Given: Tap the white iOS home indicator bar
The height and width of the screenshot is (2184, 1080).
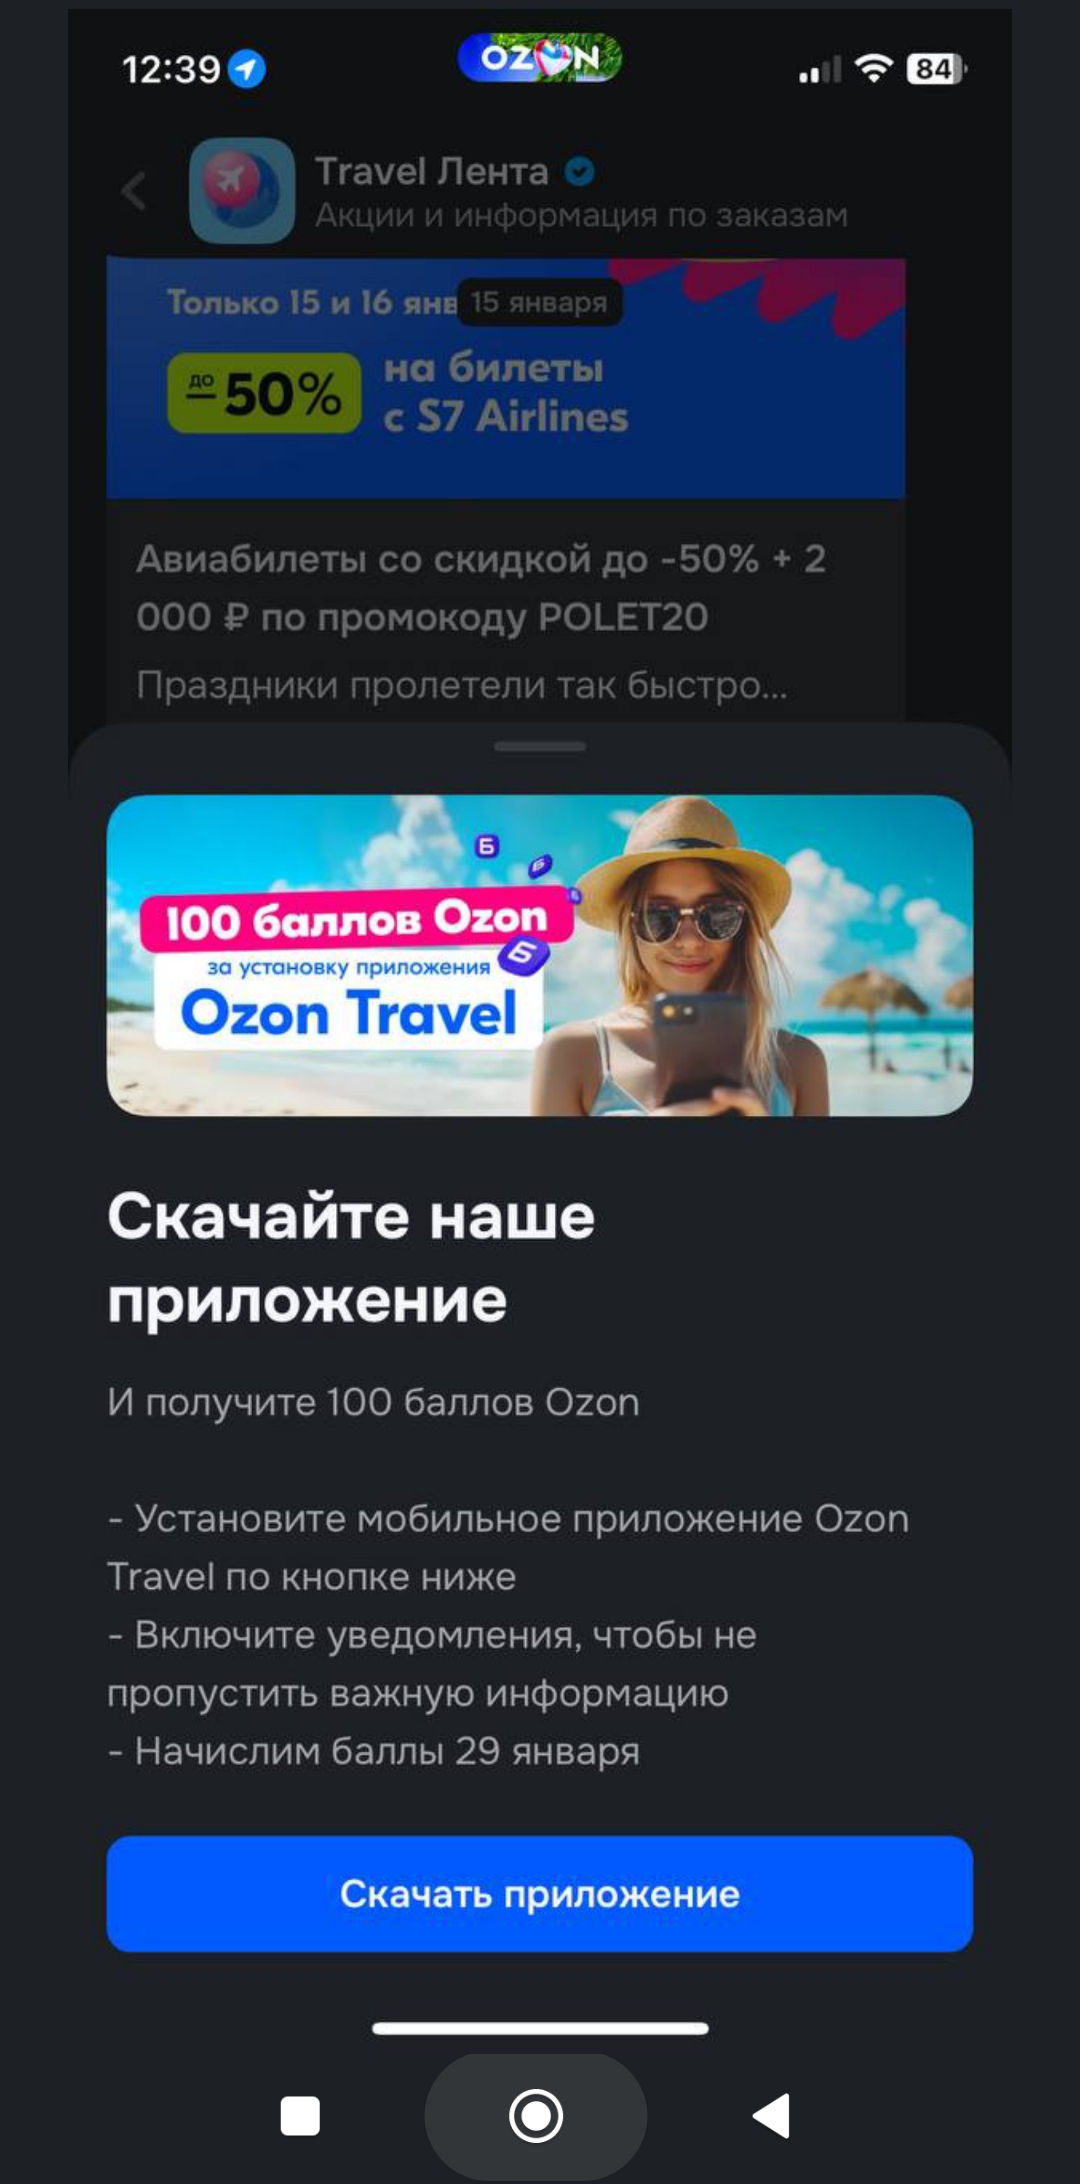Looking at the screenshot, I should pos(540,2028).
